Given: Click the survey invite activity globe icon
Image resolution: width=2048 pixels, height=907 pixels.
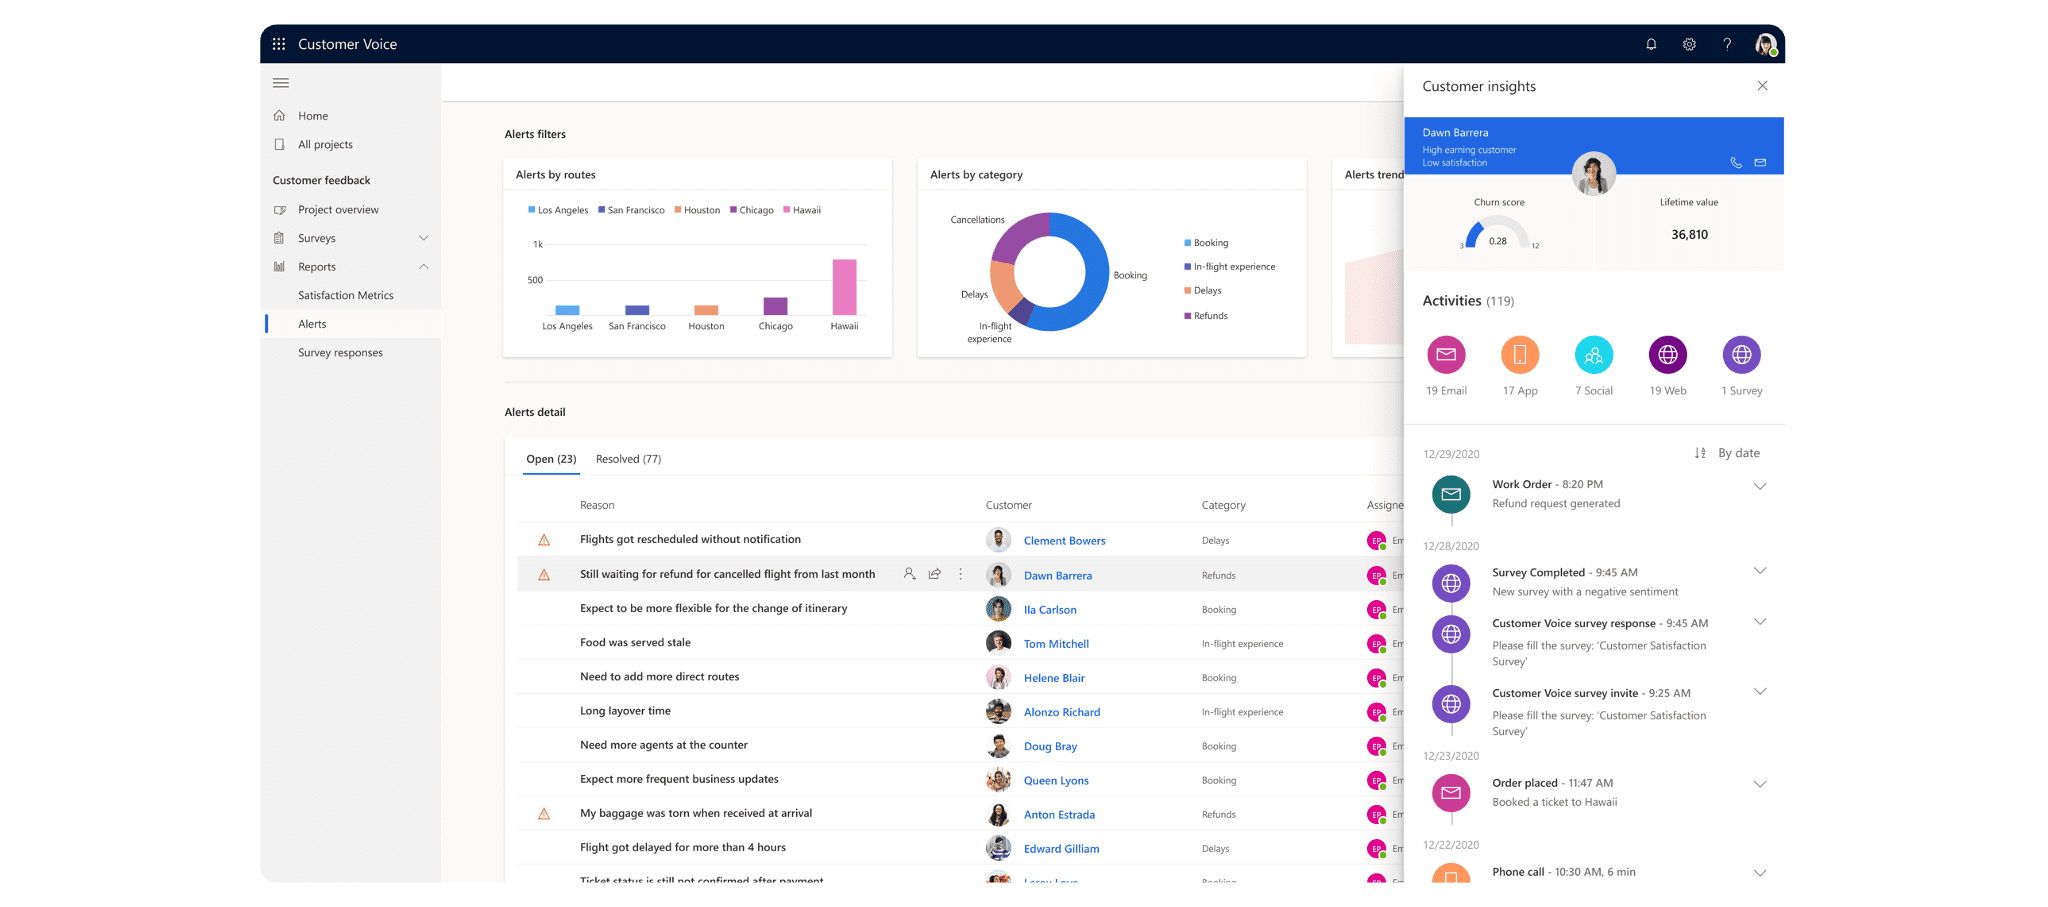Looking at the screenshot, I should coord(1451,704).
